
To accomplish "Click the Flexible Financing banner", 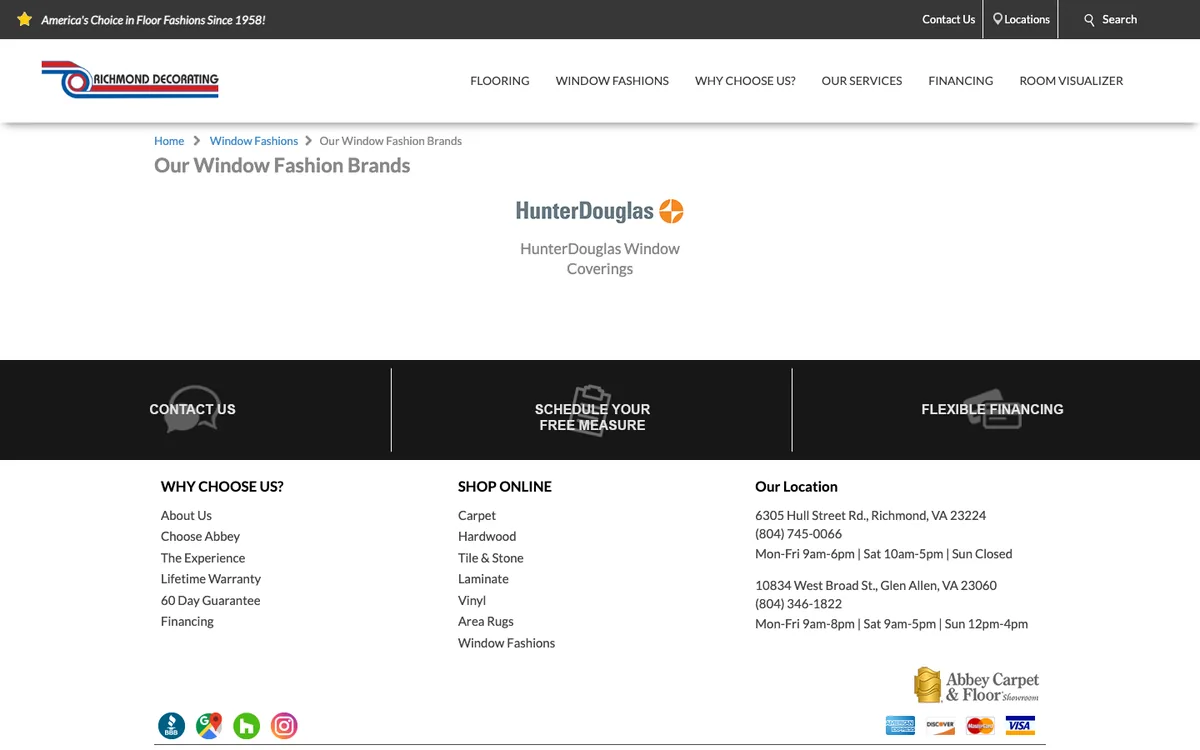I will (992, 409).
